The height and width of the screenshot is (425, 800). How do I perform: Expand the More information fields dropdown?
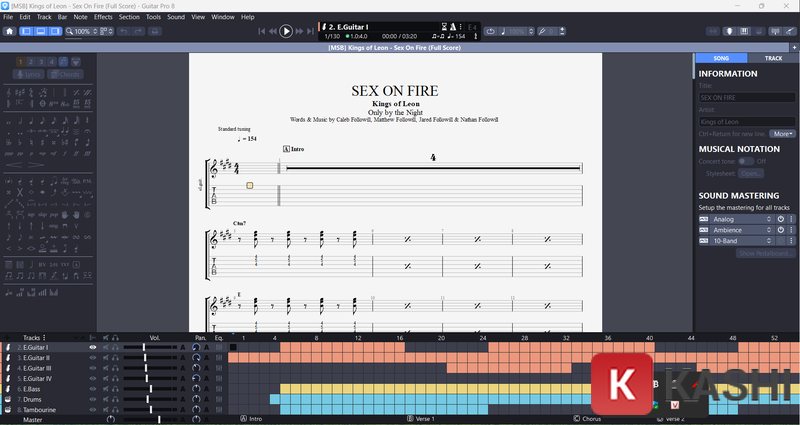tap(782, 134)
